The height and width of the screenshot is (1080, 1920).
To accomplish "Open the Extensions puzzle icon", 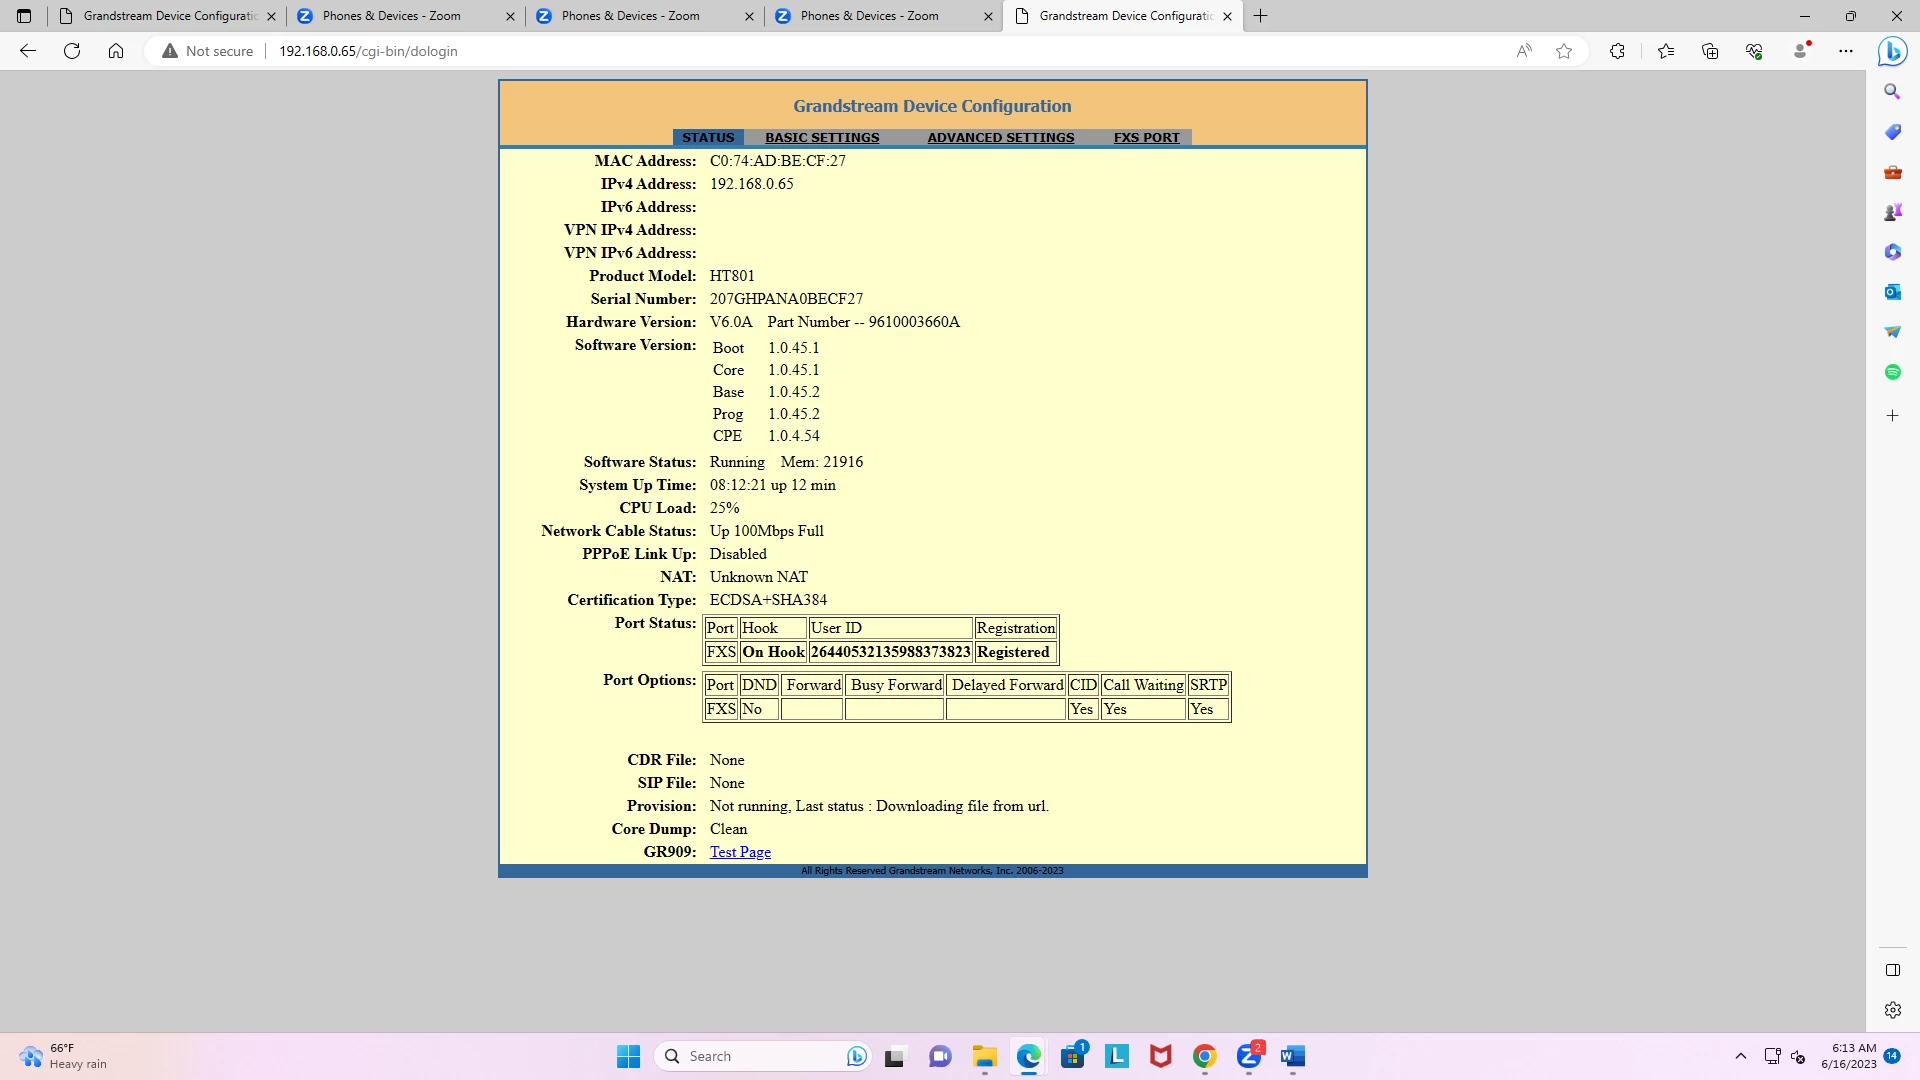I will click(x=1617, y=51).
